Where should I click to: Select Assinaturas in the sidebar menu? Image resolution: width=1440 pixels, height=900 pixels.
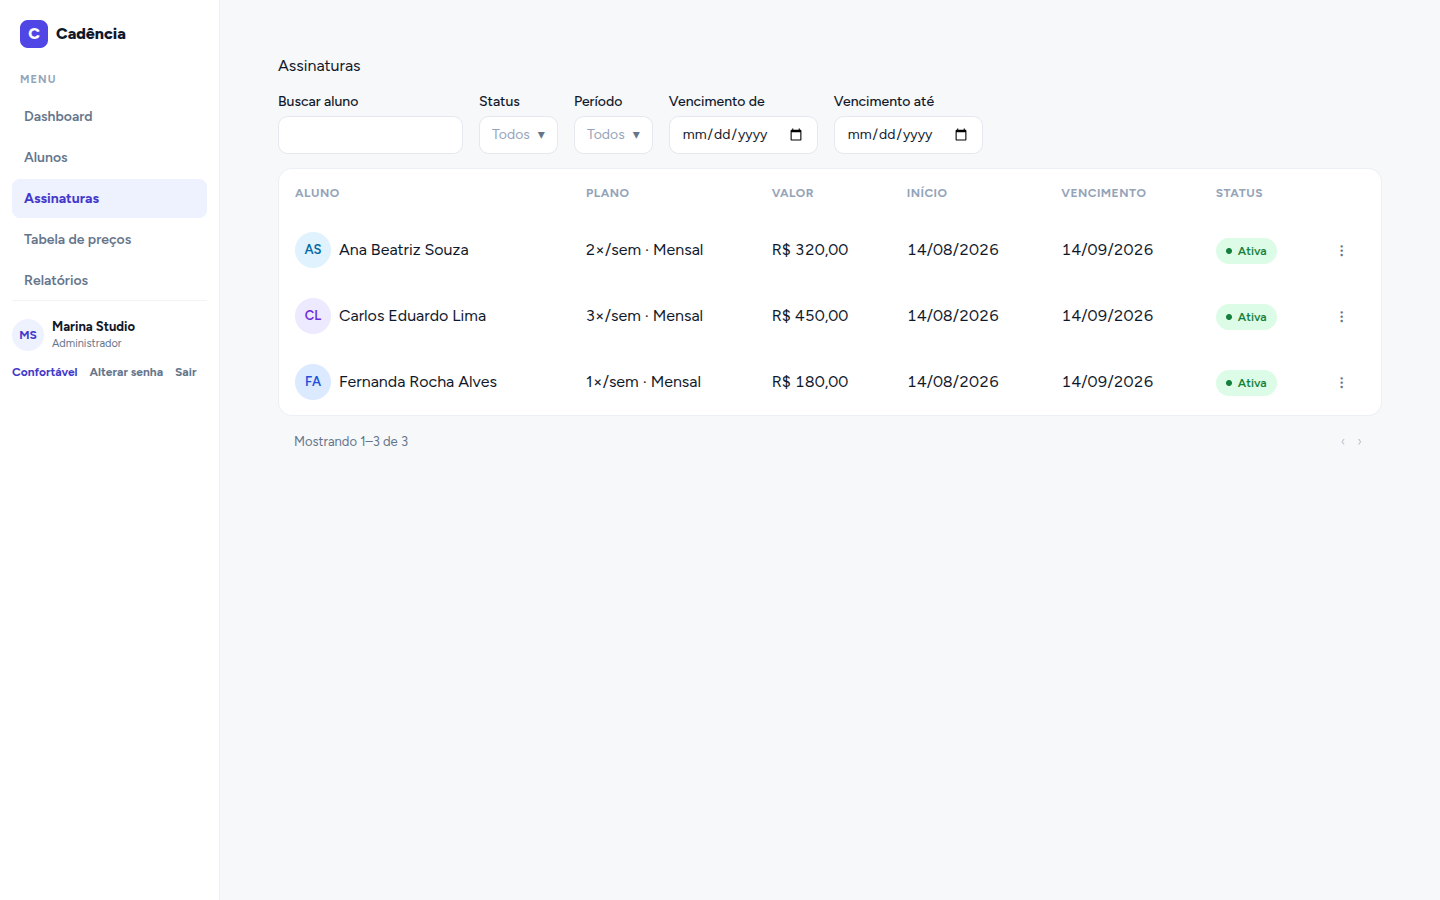(x=109, y=199)
